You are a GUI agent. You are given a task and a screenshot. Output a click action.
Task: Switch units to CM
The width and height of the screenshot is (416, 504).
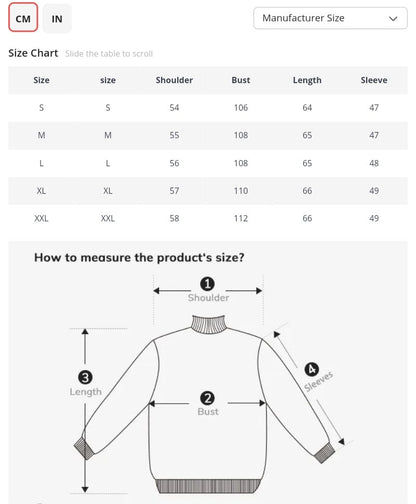(23, 18)
